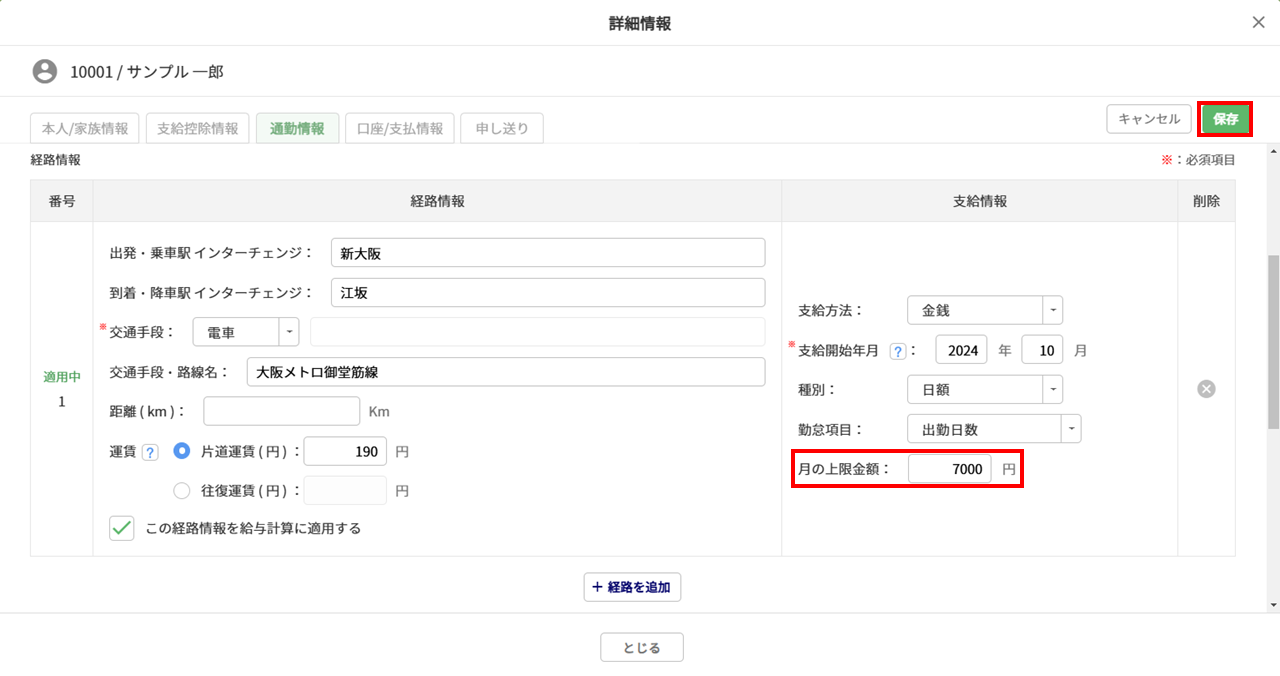The height and width of the screenshot is (676, 1280).
Task: Open the 口座/支払情報 tab
Action: (400, 129)
